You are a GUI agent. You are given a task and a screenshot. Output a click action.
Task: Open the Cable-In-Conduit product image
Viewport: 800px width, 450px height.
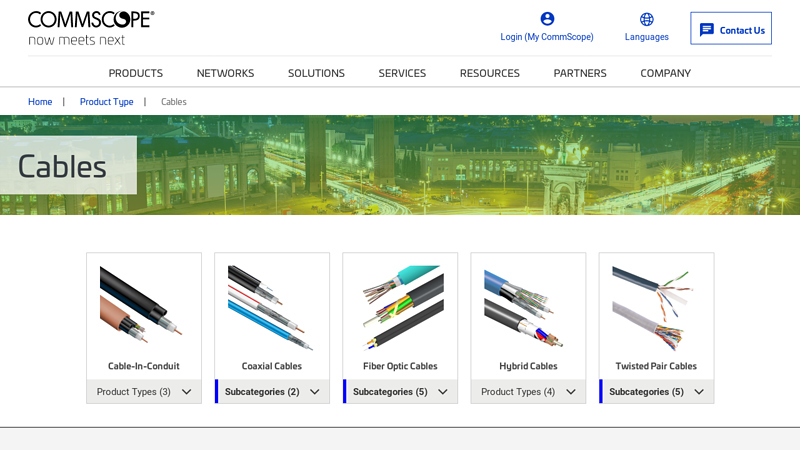tap(144, 307)
